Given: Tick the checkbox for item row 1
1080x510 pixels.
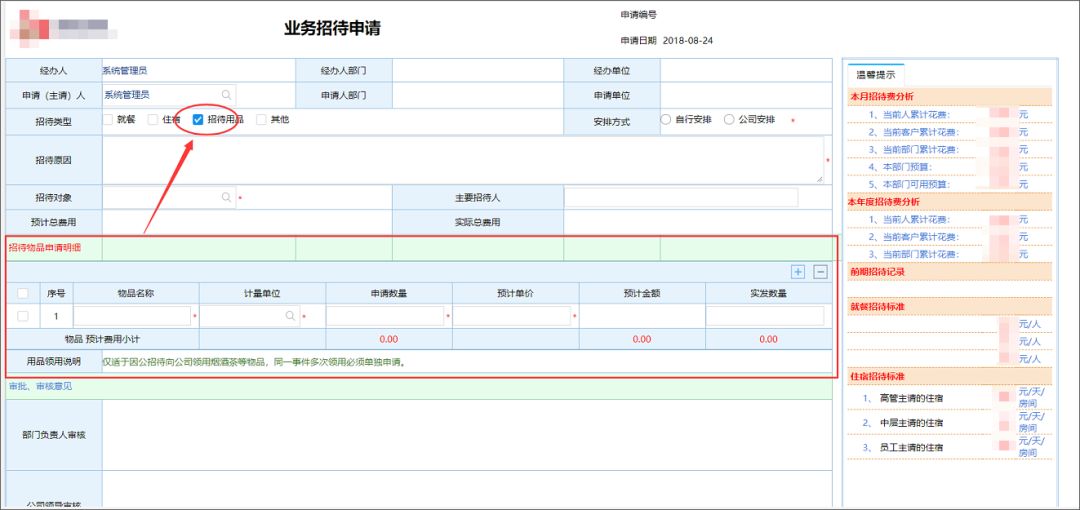Looking at the screenshot, I should [23, 316].
